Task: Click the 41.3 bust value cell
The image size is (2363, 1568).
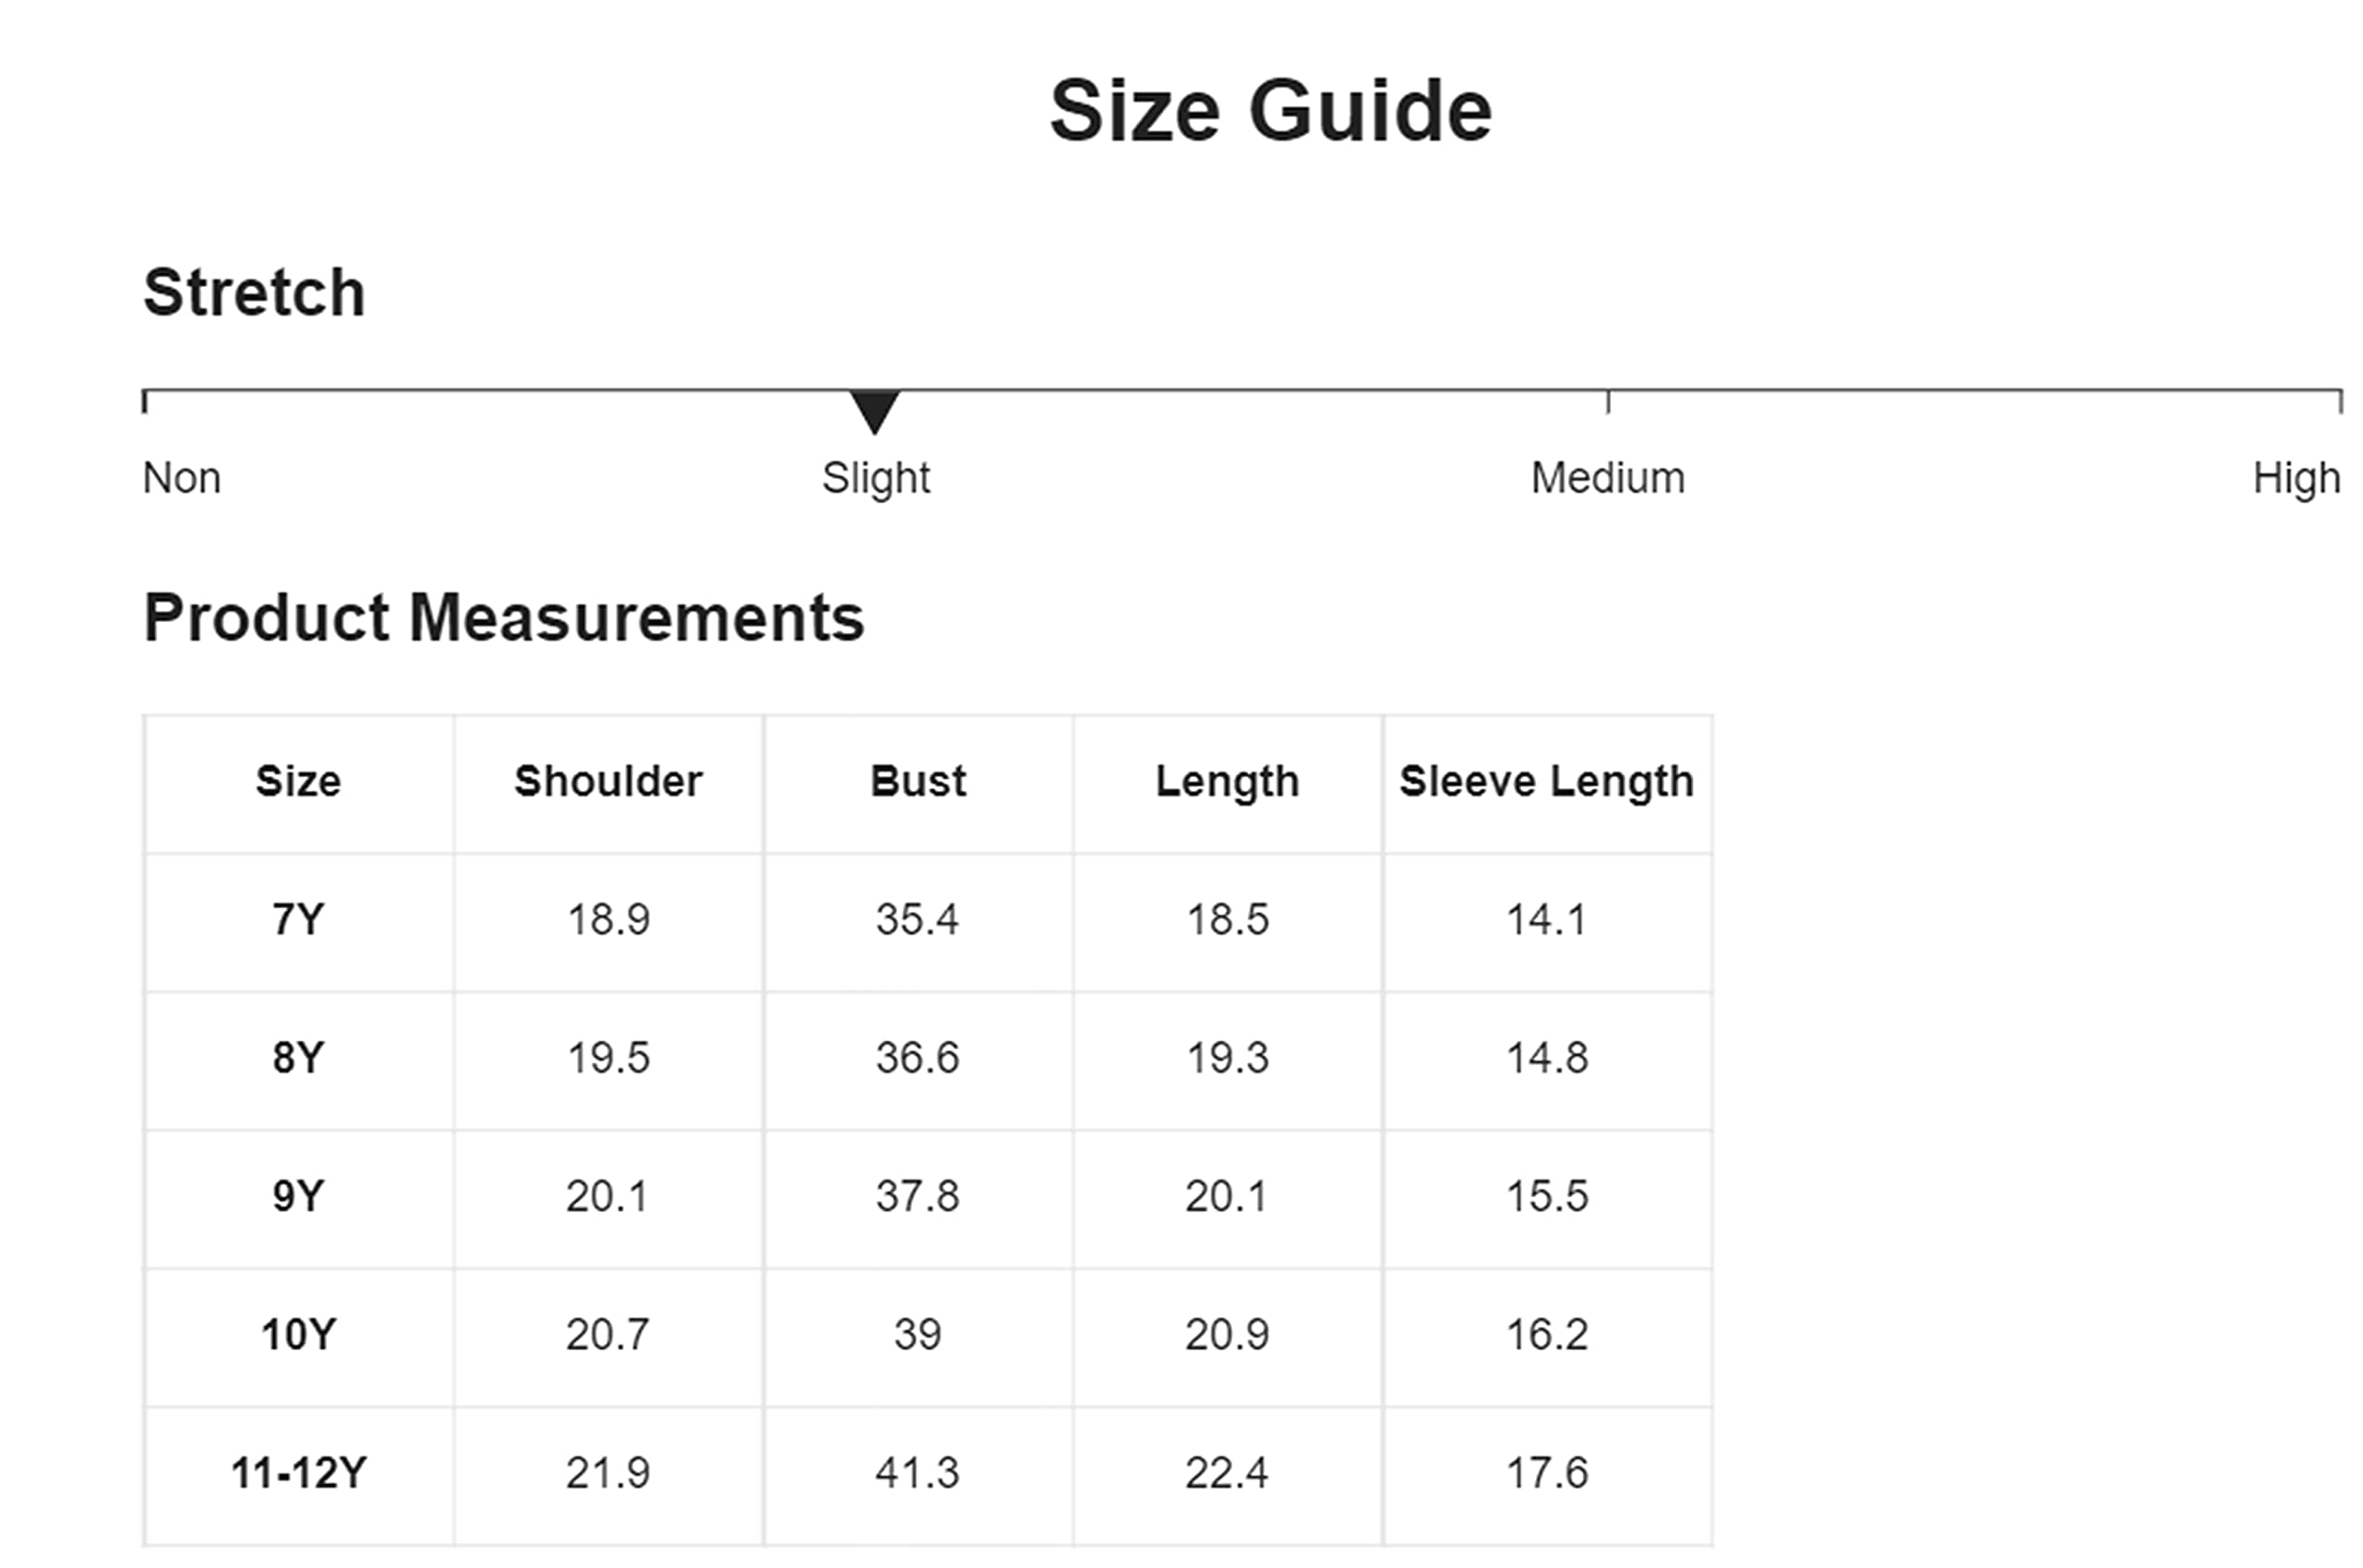Action: pyautogui.click(x=918, y=1476)
